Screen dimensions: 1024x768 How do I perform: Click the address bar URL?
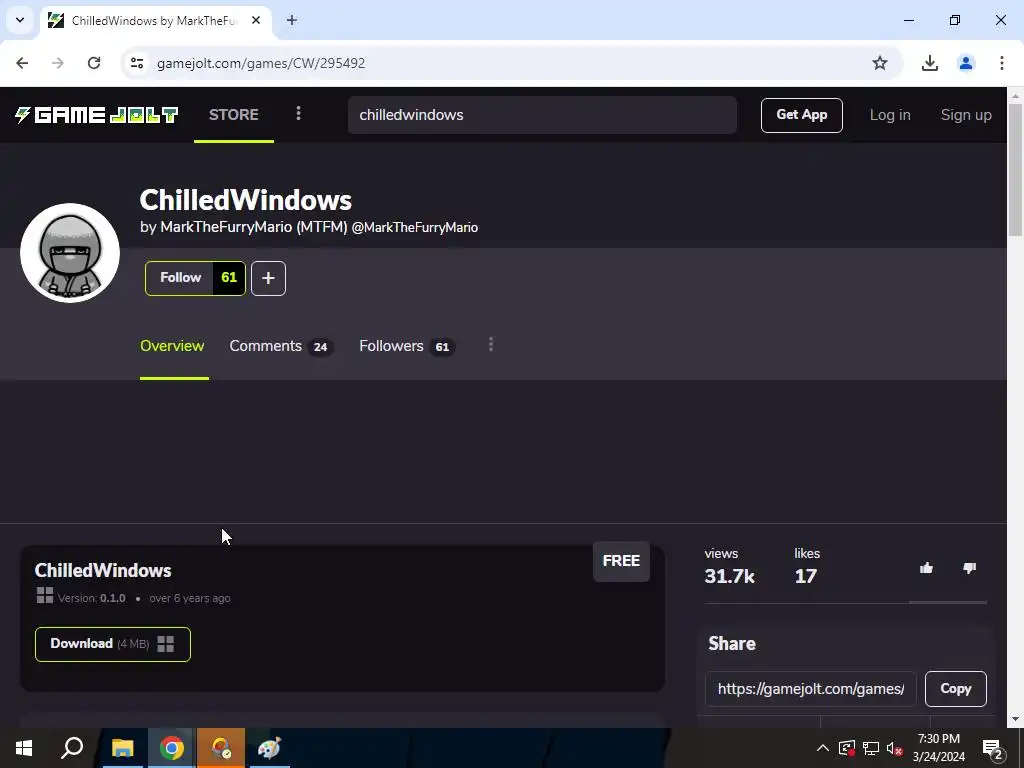click(x=261, y=63)
